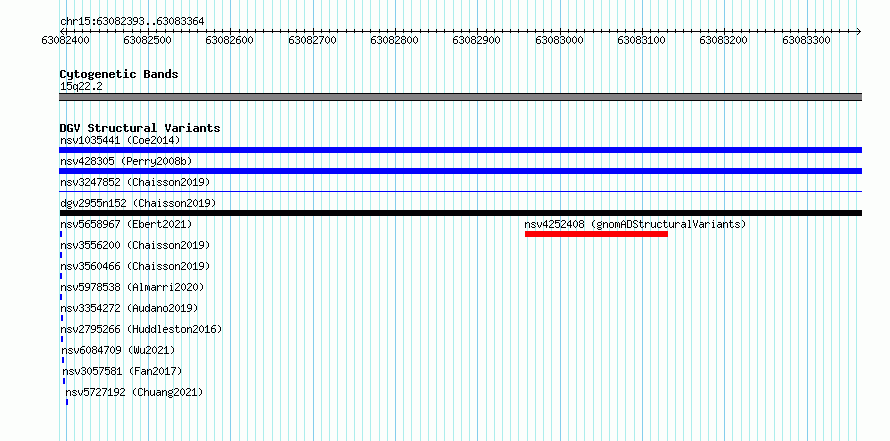This screenshot has height=441, width=890.
Task: Click the blue bar under nsv428305
Action: pyautogui.click(x=460, y=171)
